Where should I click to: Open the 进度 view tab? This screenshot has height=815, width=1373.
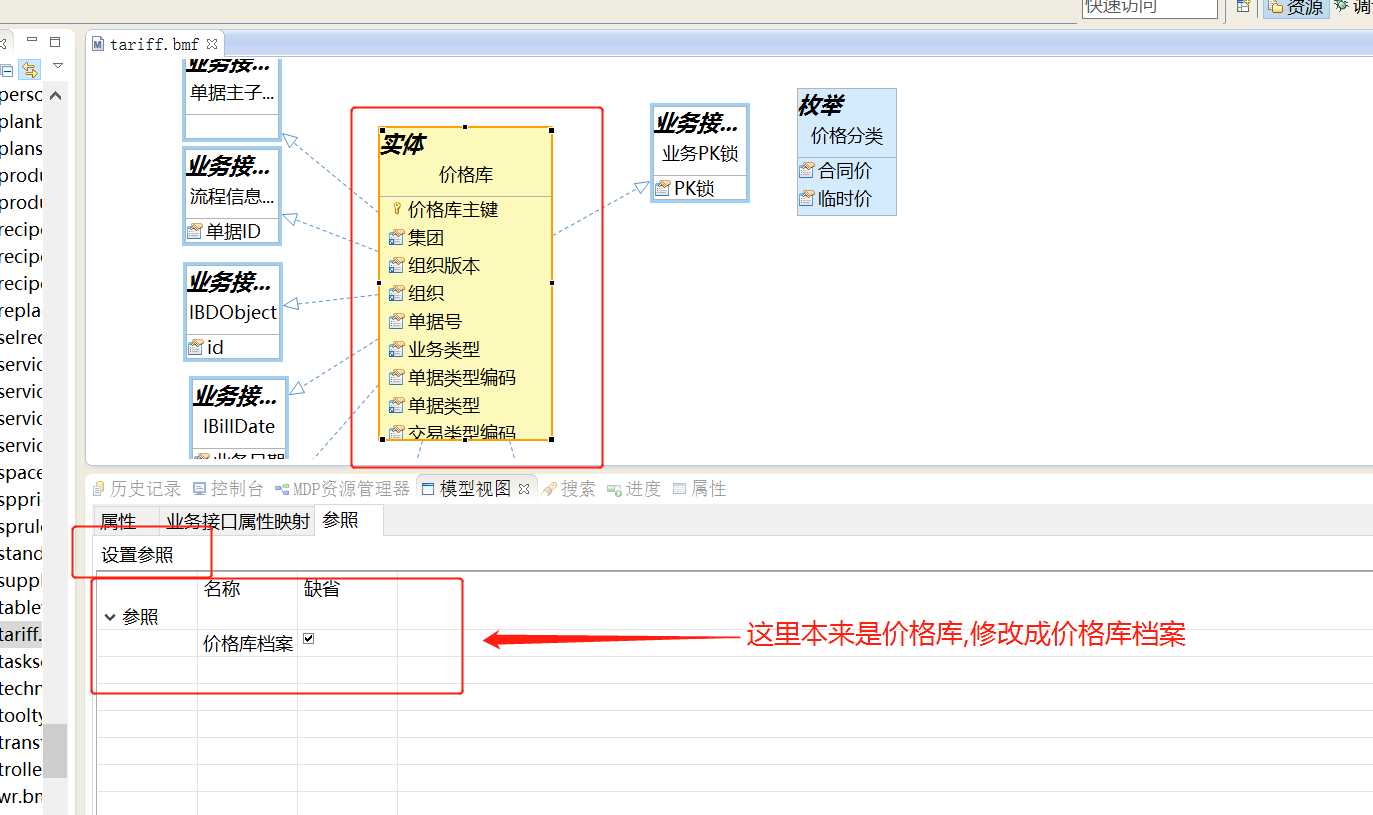634,489
